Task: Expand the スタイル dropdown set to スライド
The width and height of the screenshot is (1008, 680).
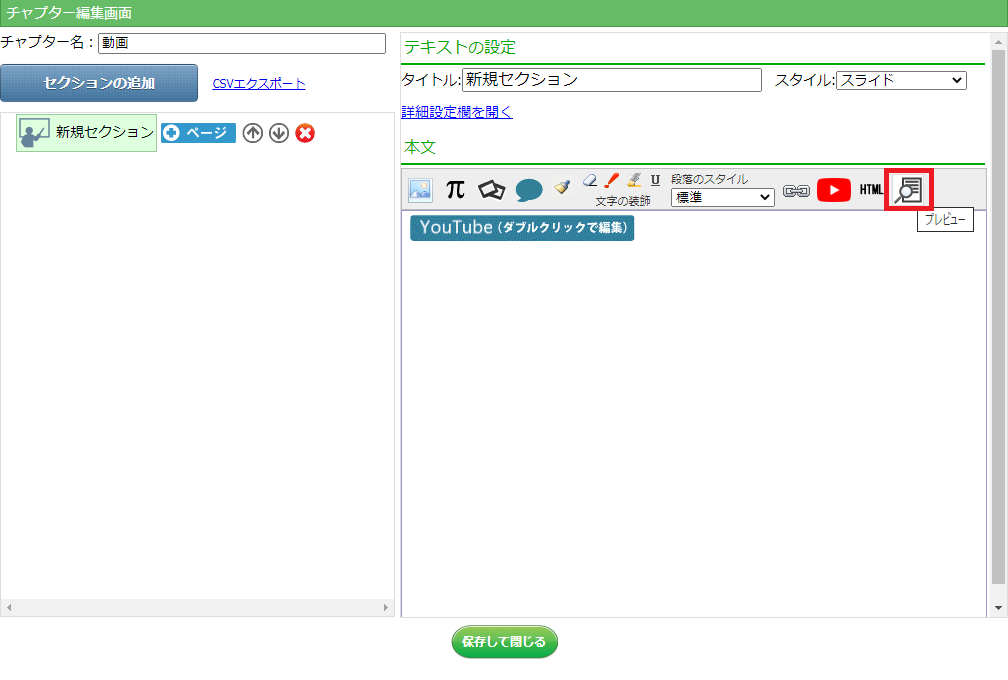Action: [901, 80]
